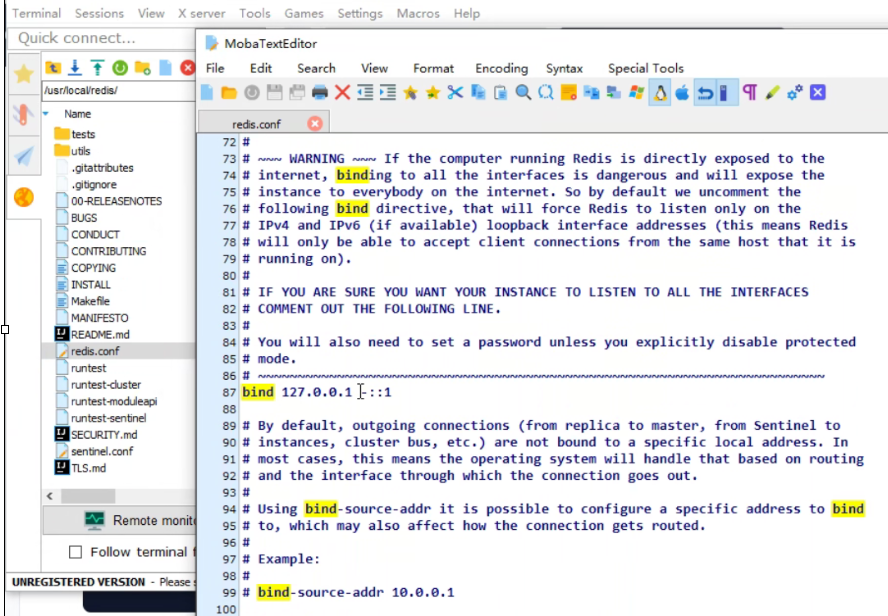Toggle word wrap arrow icon
888x616 pixels.
tap(705, 92)
